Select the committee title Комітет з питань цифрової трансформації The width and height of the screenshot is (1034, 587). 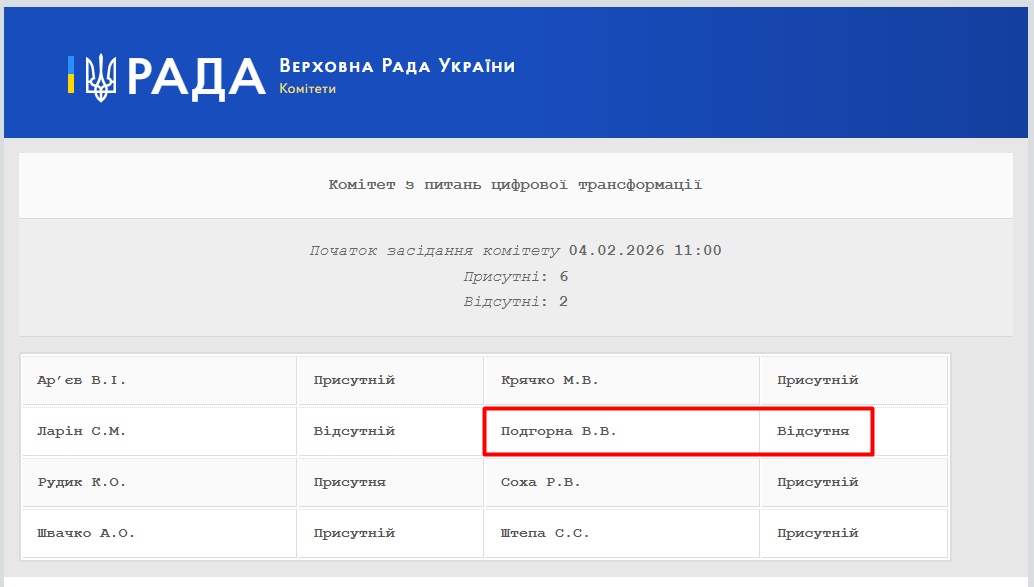click(516, 185)
